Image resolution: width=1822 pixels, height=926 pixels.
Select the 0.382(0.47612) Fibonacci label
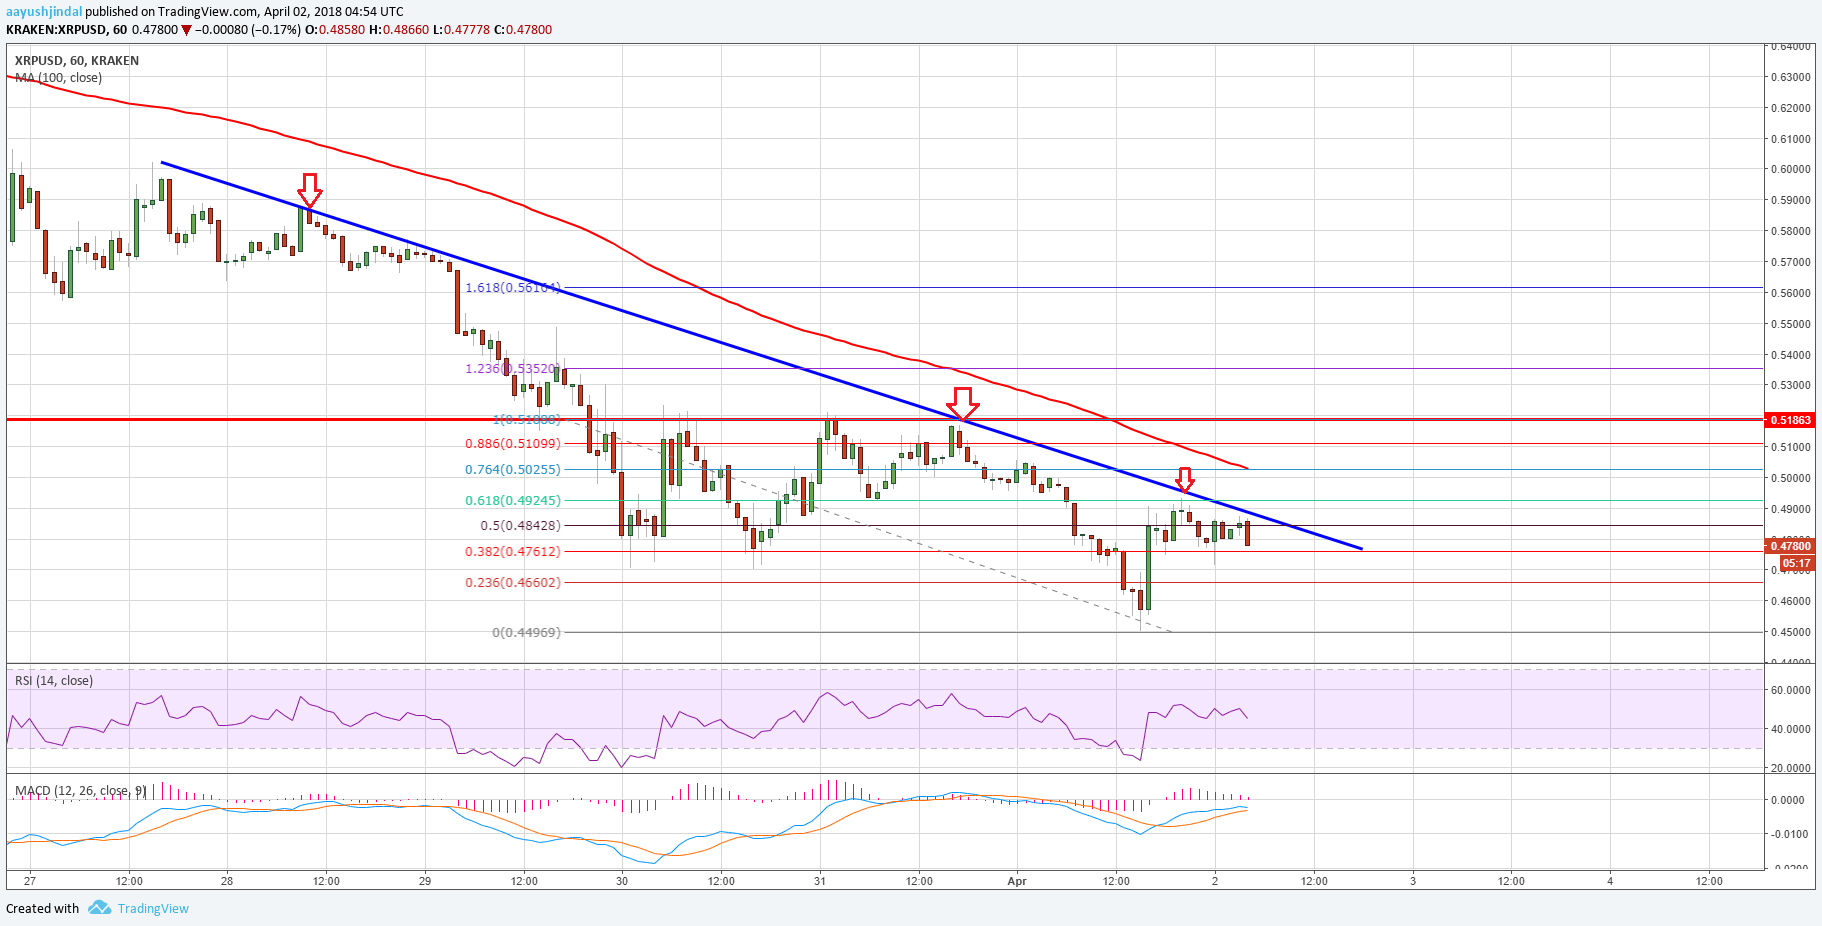(x=513, y=552)
